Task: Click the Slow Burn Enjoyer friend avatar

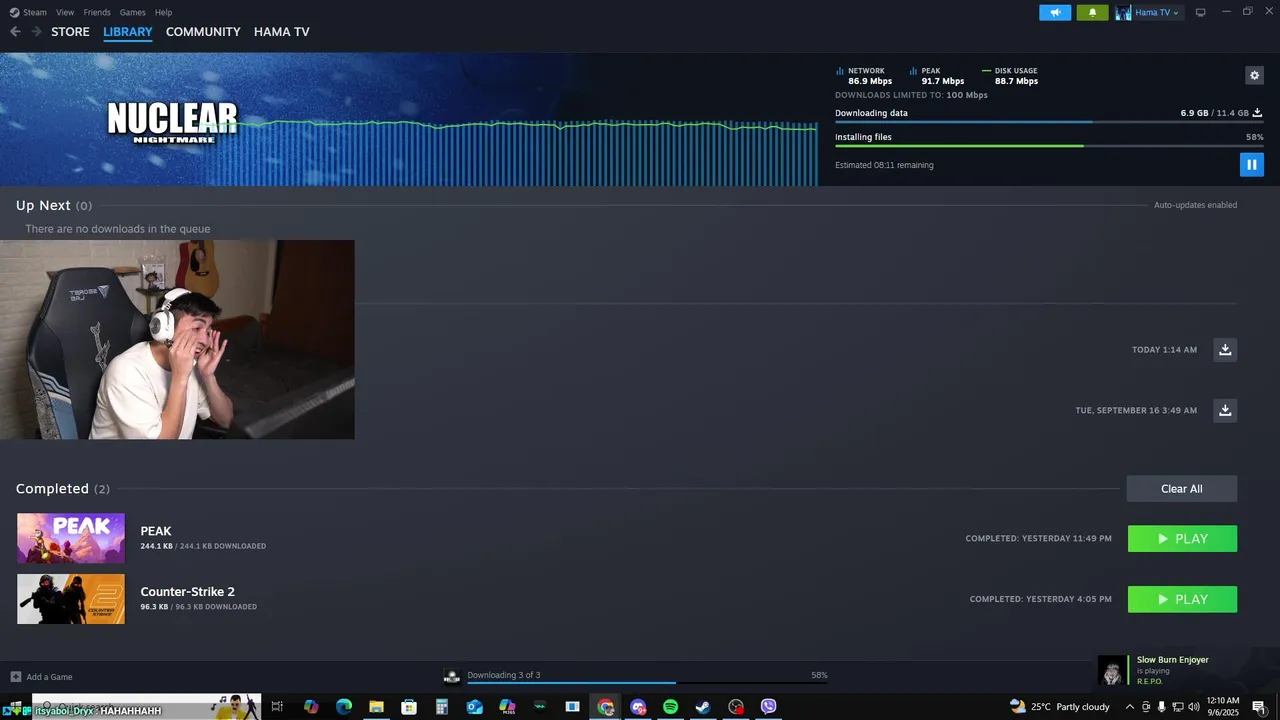Action: (1112, 670)
